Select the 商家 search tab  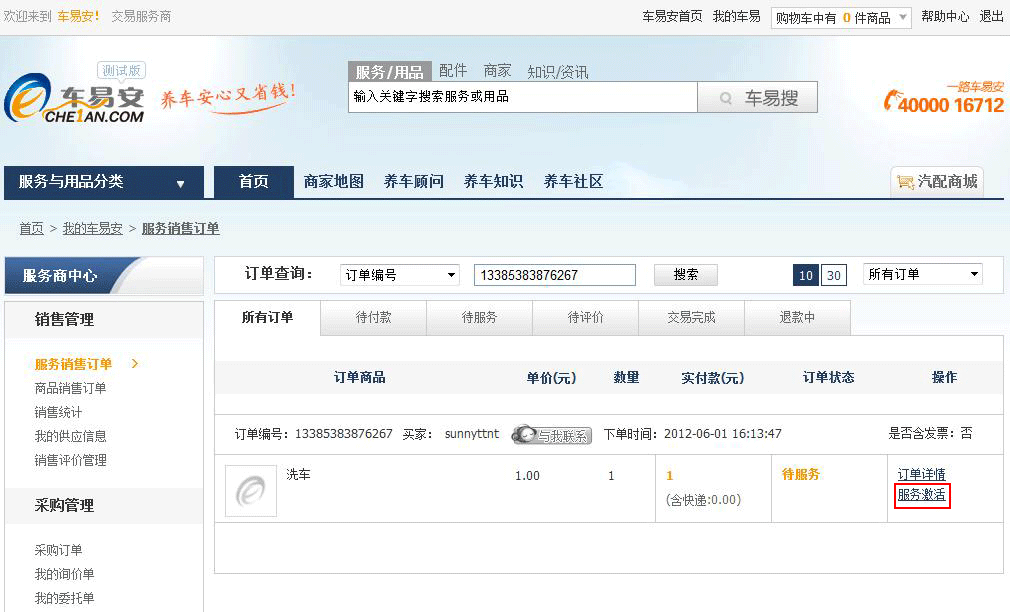497,71
